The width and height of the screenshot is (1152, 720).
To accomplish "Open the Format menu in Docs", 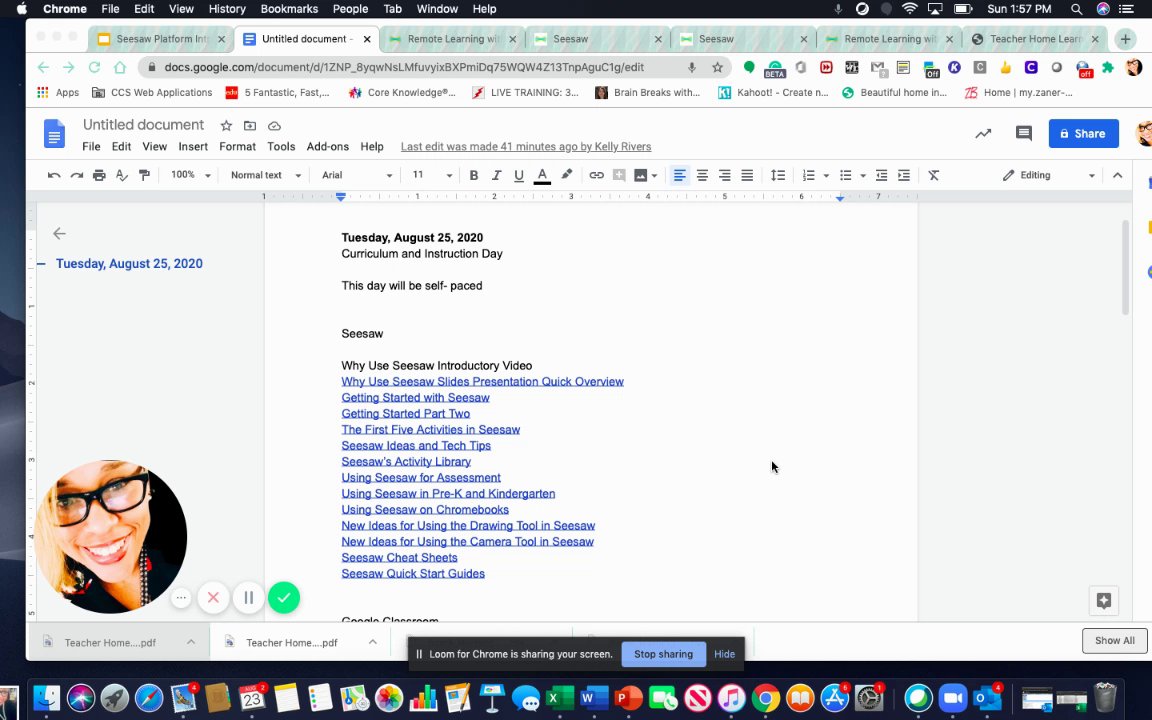I will (237, 146).
